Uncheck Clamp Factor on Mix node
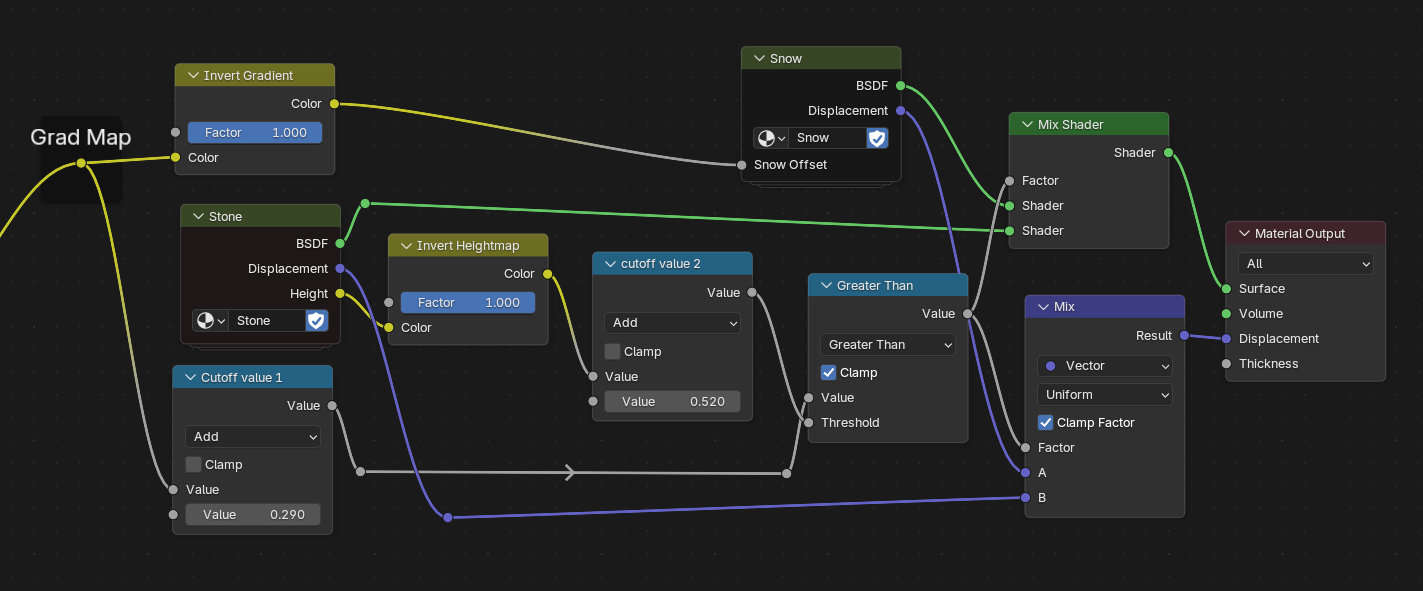The width and height of the screenshot is (1423, 591). tap(1045, 423)
